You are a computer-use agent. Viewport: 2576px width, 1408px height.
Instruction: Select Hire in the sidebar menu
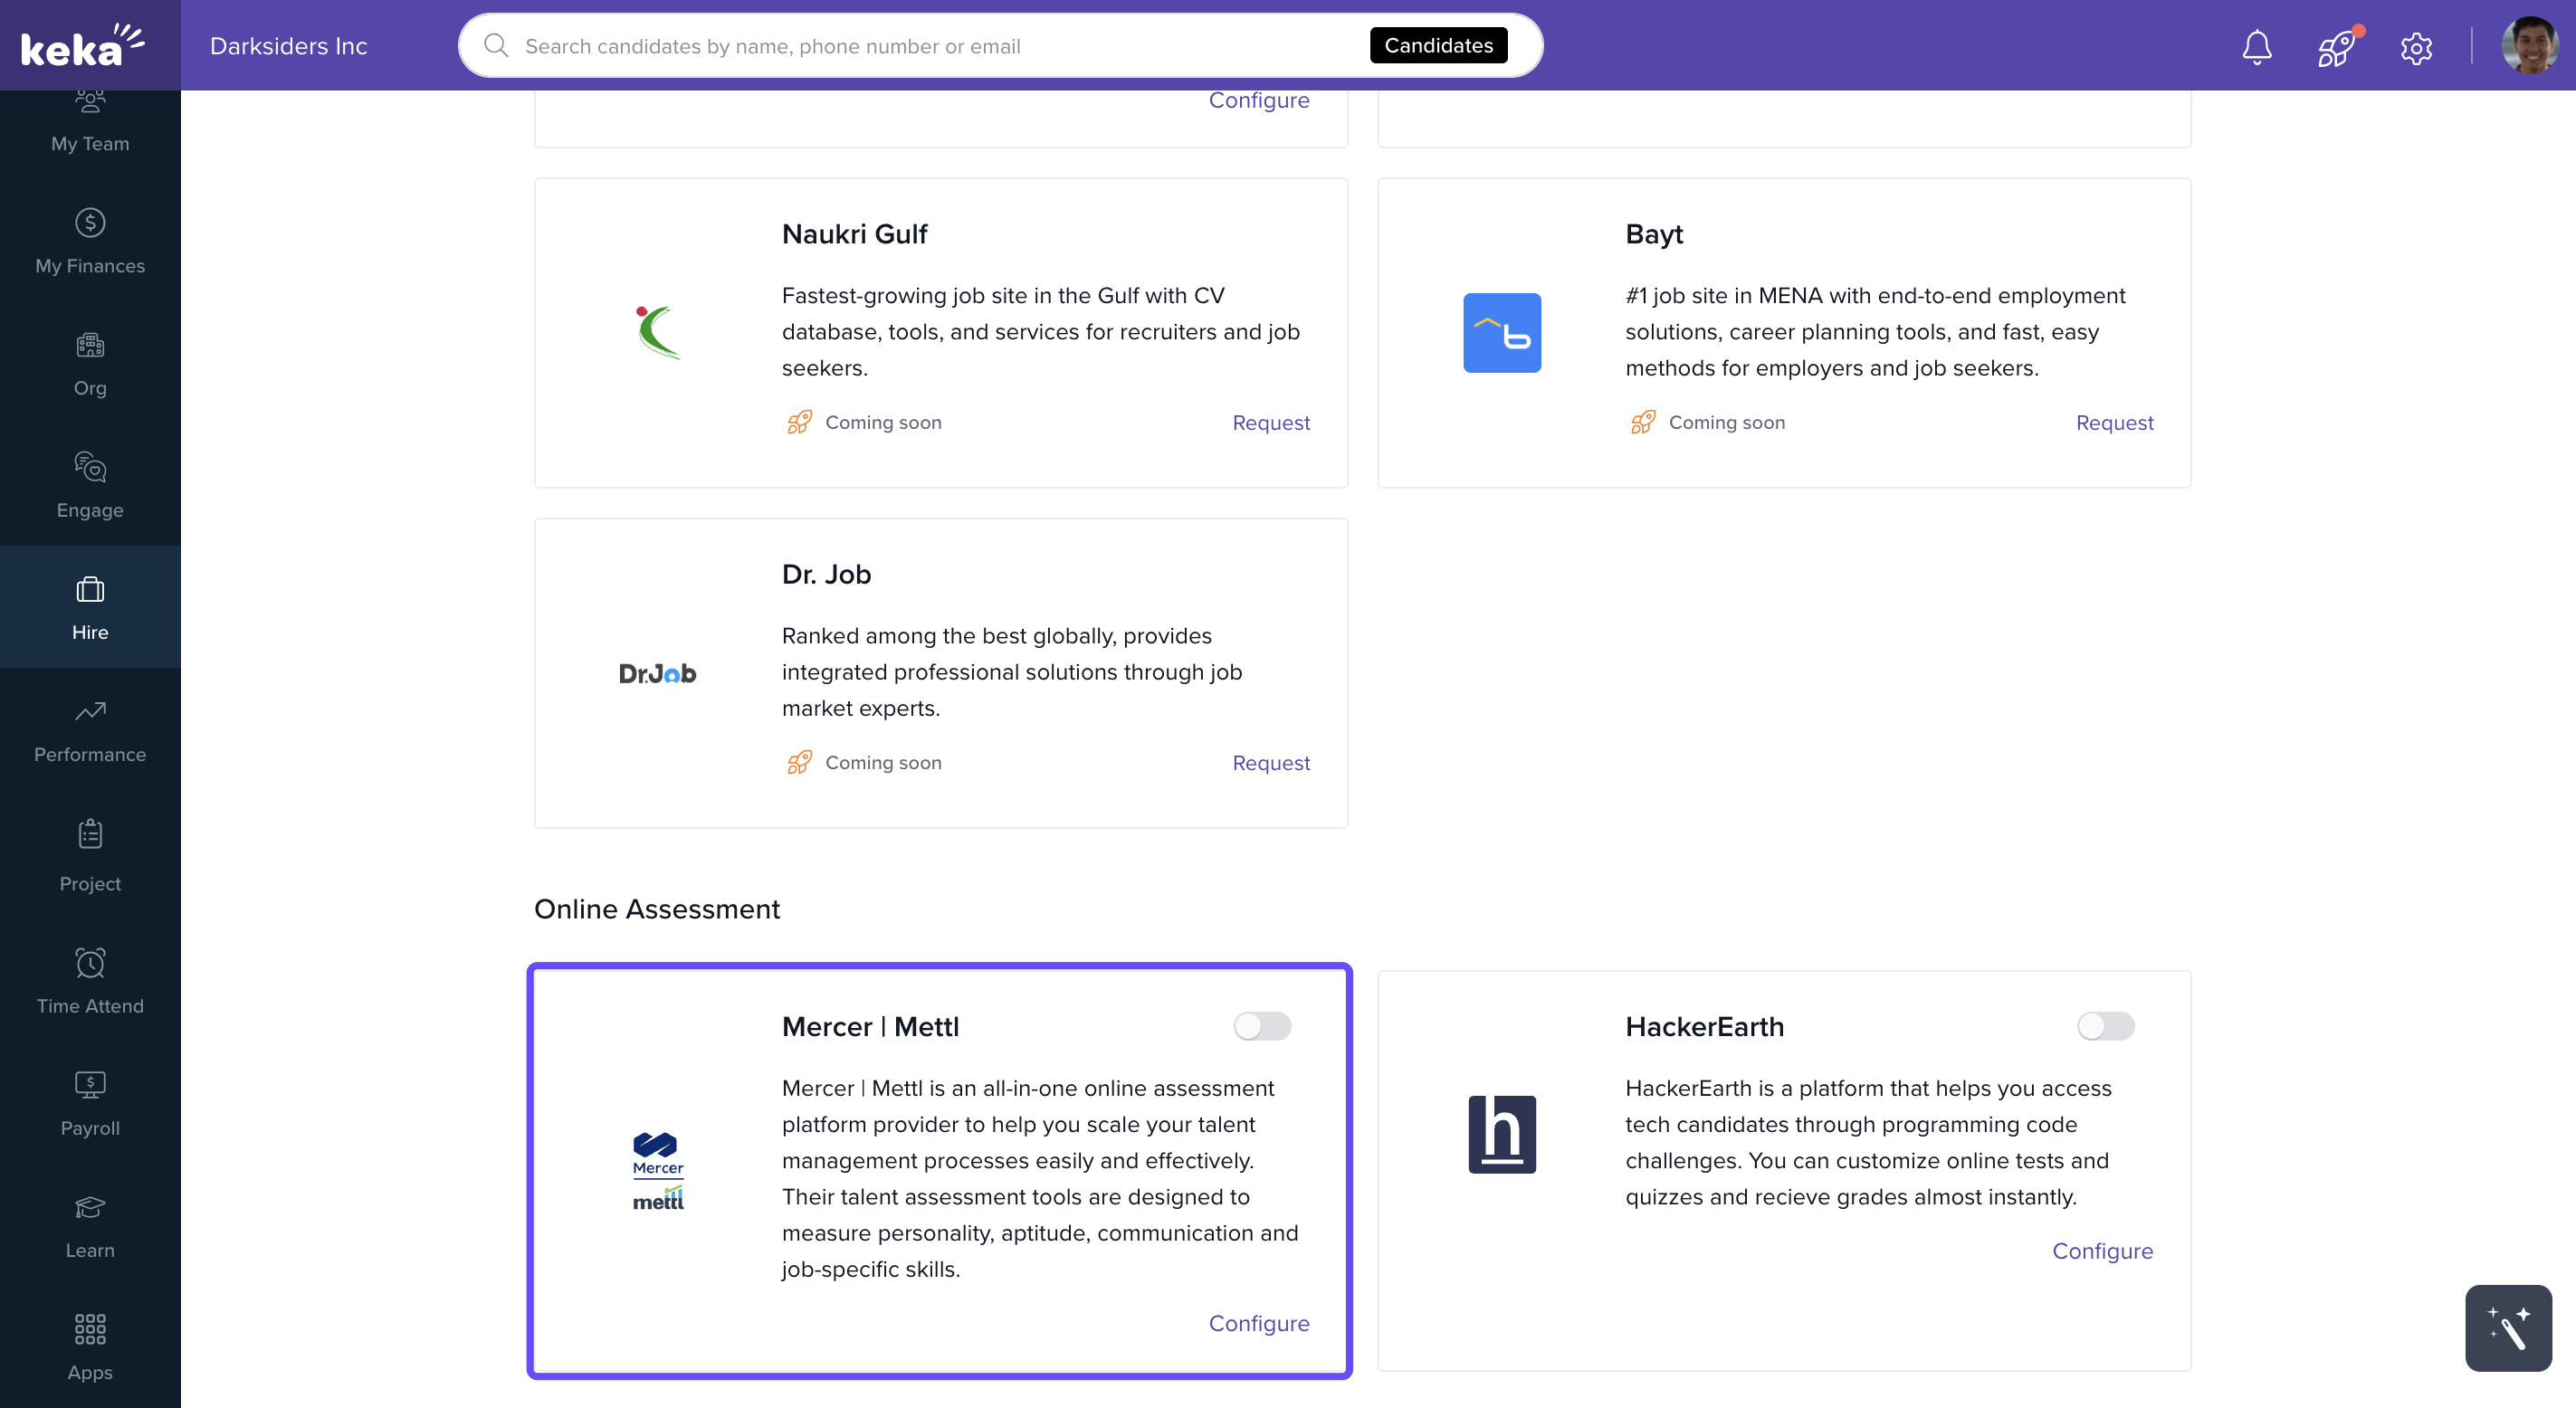click(x=90, y=608)
